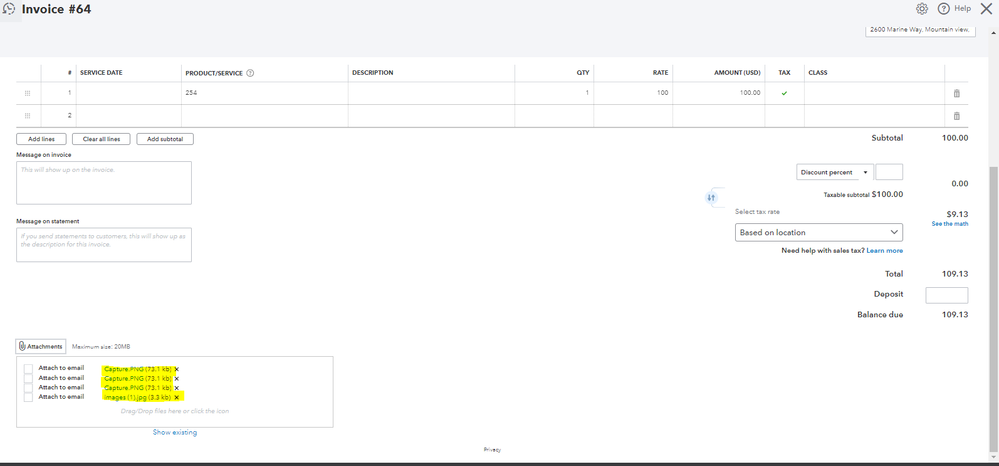The image size is (999, 466).
Task: Click the Clear all lines button
Action: click(x=101, y=139)
